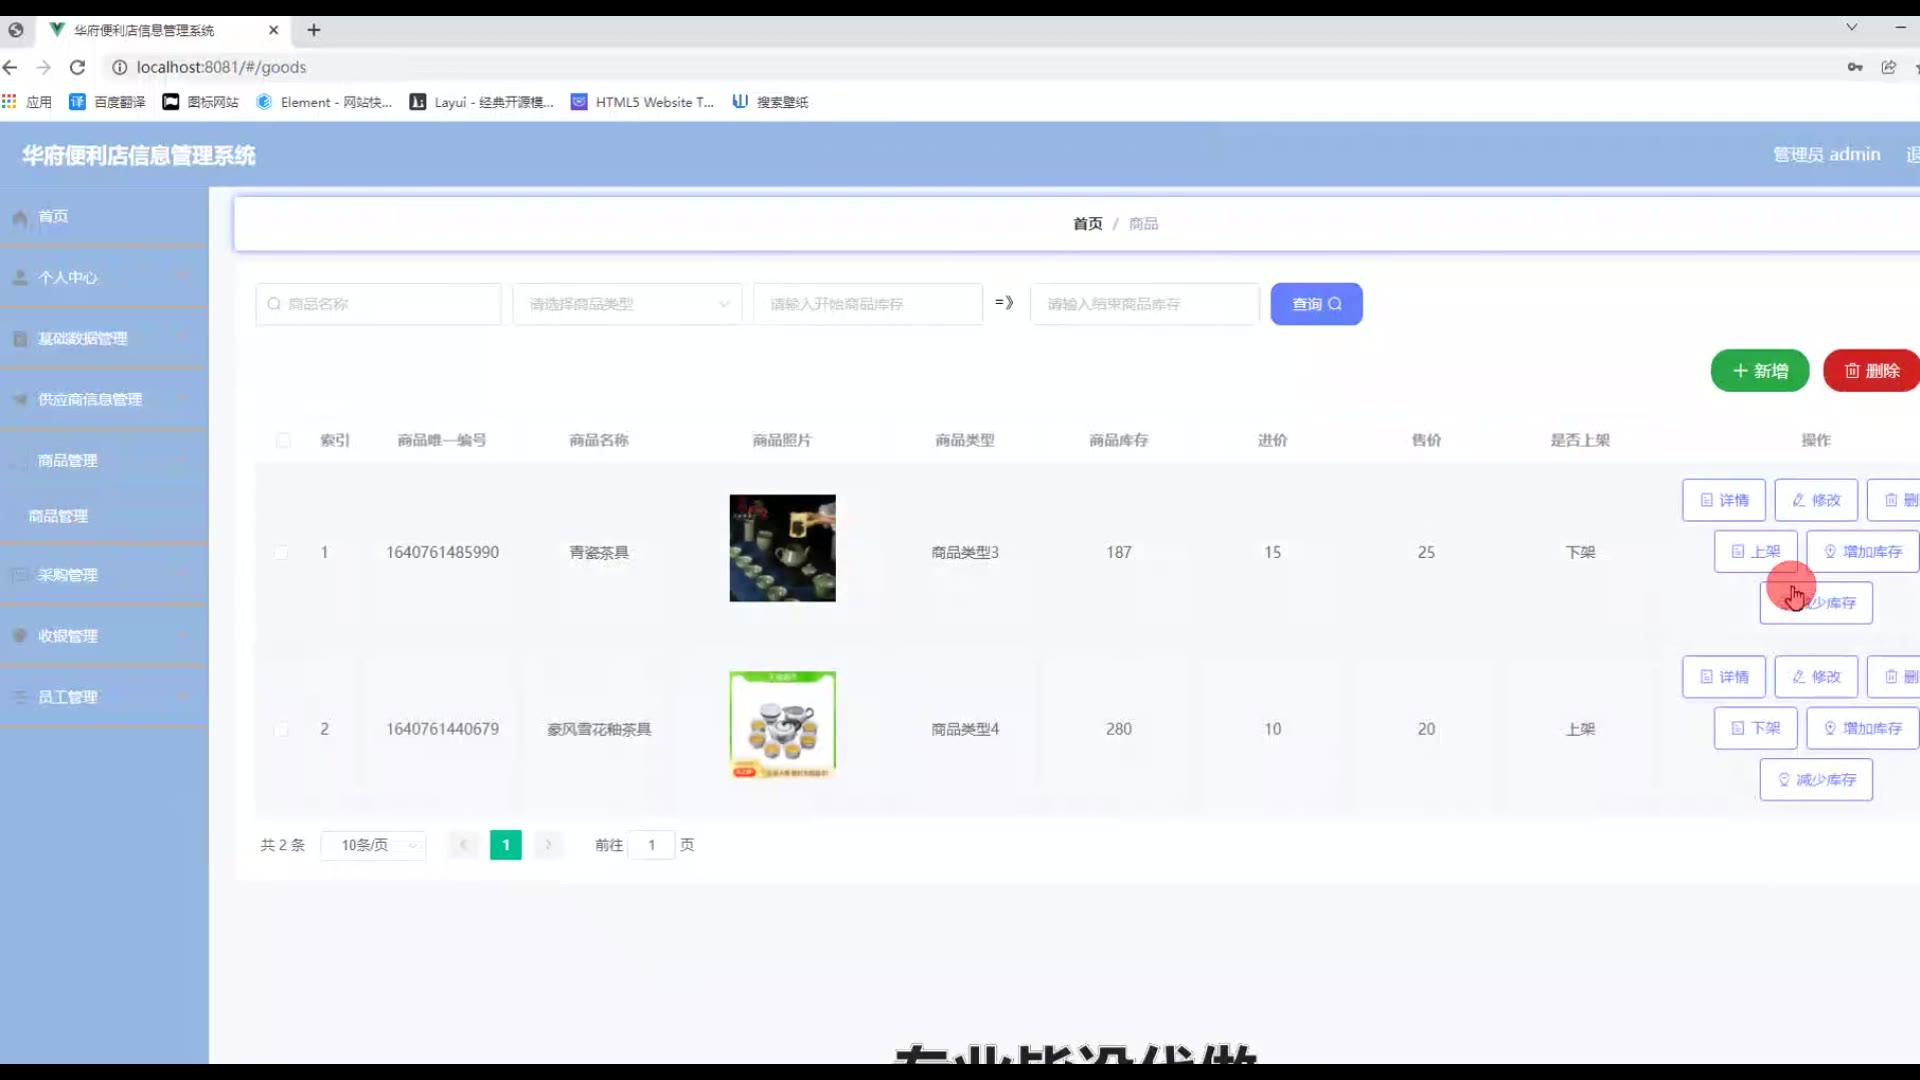Open tab search chevron at top right

[1851, 27]
